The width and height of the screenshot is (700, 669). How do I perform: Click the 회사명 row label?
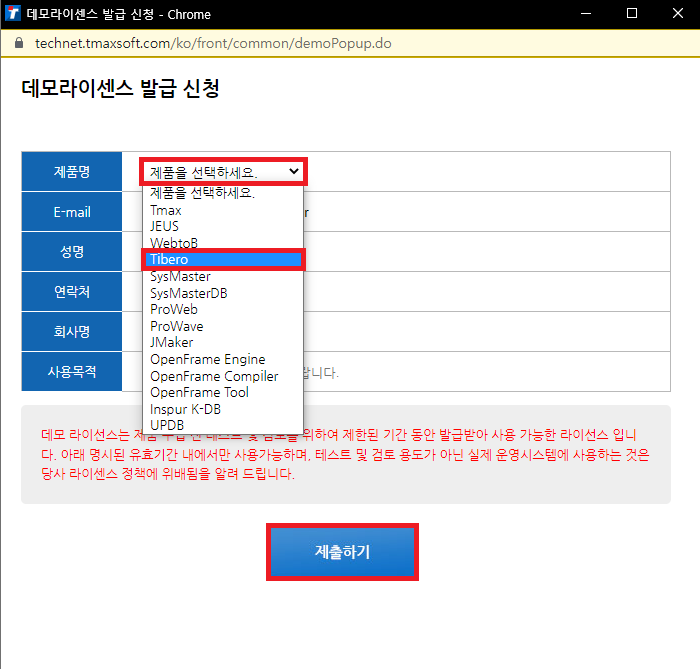click(72, 332)
